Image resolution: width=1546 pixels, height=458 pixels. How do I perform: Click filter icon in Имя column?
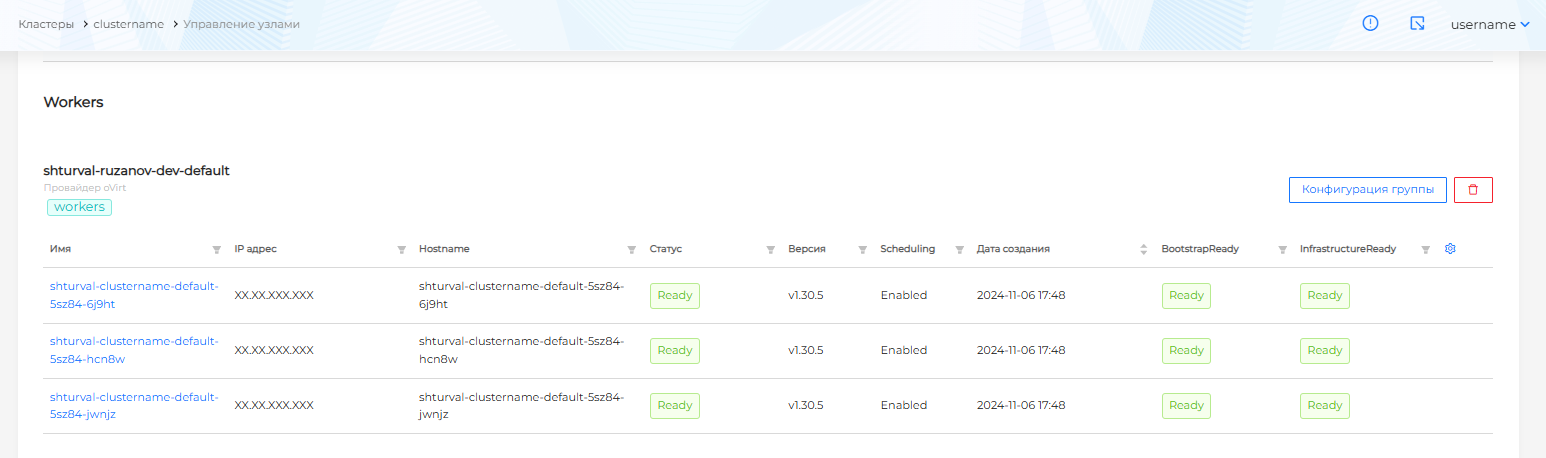216,250
